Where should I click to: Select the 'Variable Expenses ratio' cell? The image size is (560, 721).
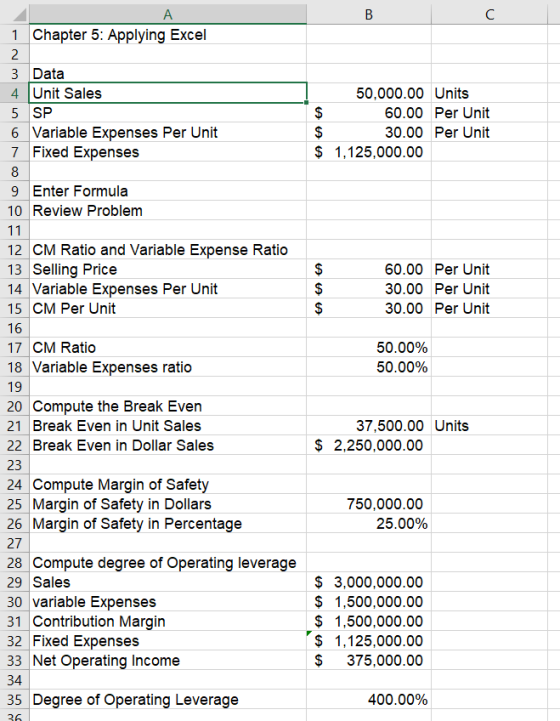click(168, 367)
